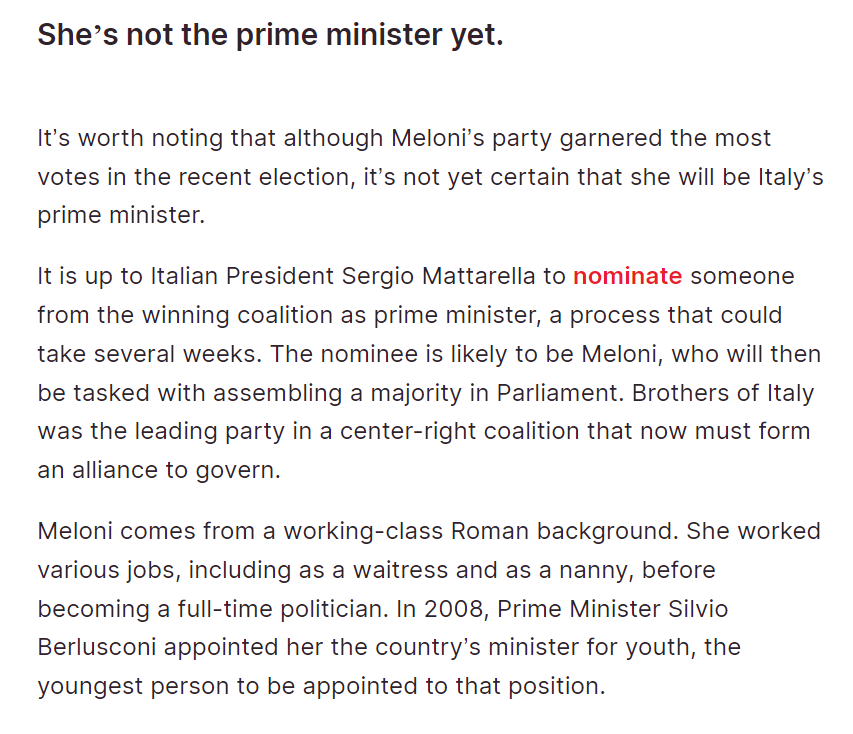Click the paragraph beginning "Meloni comes from"

point(429,608)
